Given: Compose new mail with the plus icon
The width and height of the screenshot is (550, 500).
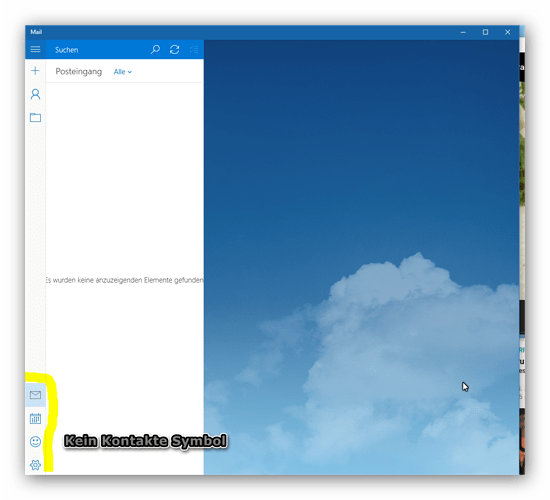Looking at the screenshot, I should pos(35,71).
